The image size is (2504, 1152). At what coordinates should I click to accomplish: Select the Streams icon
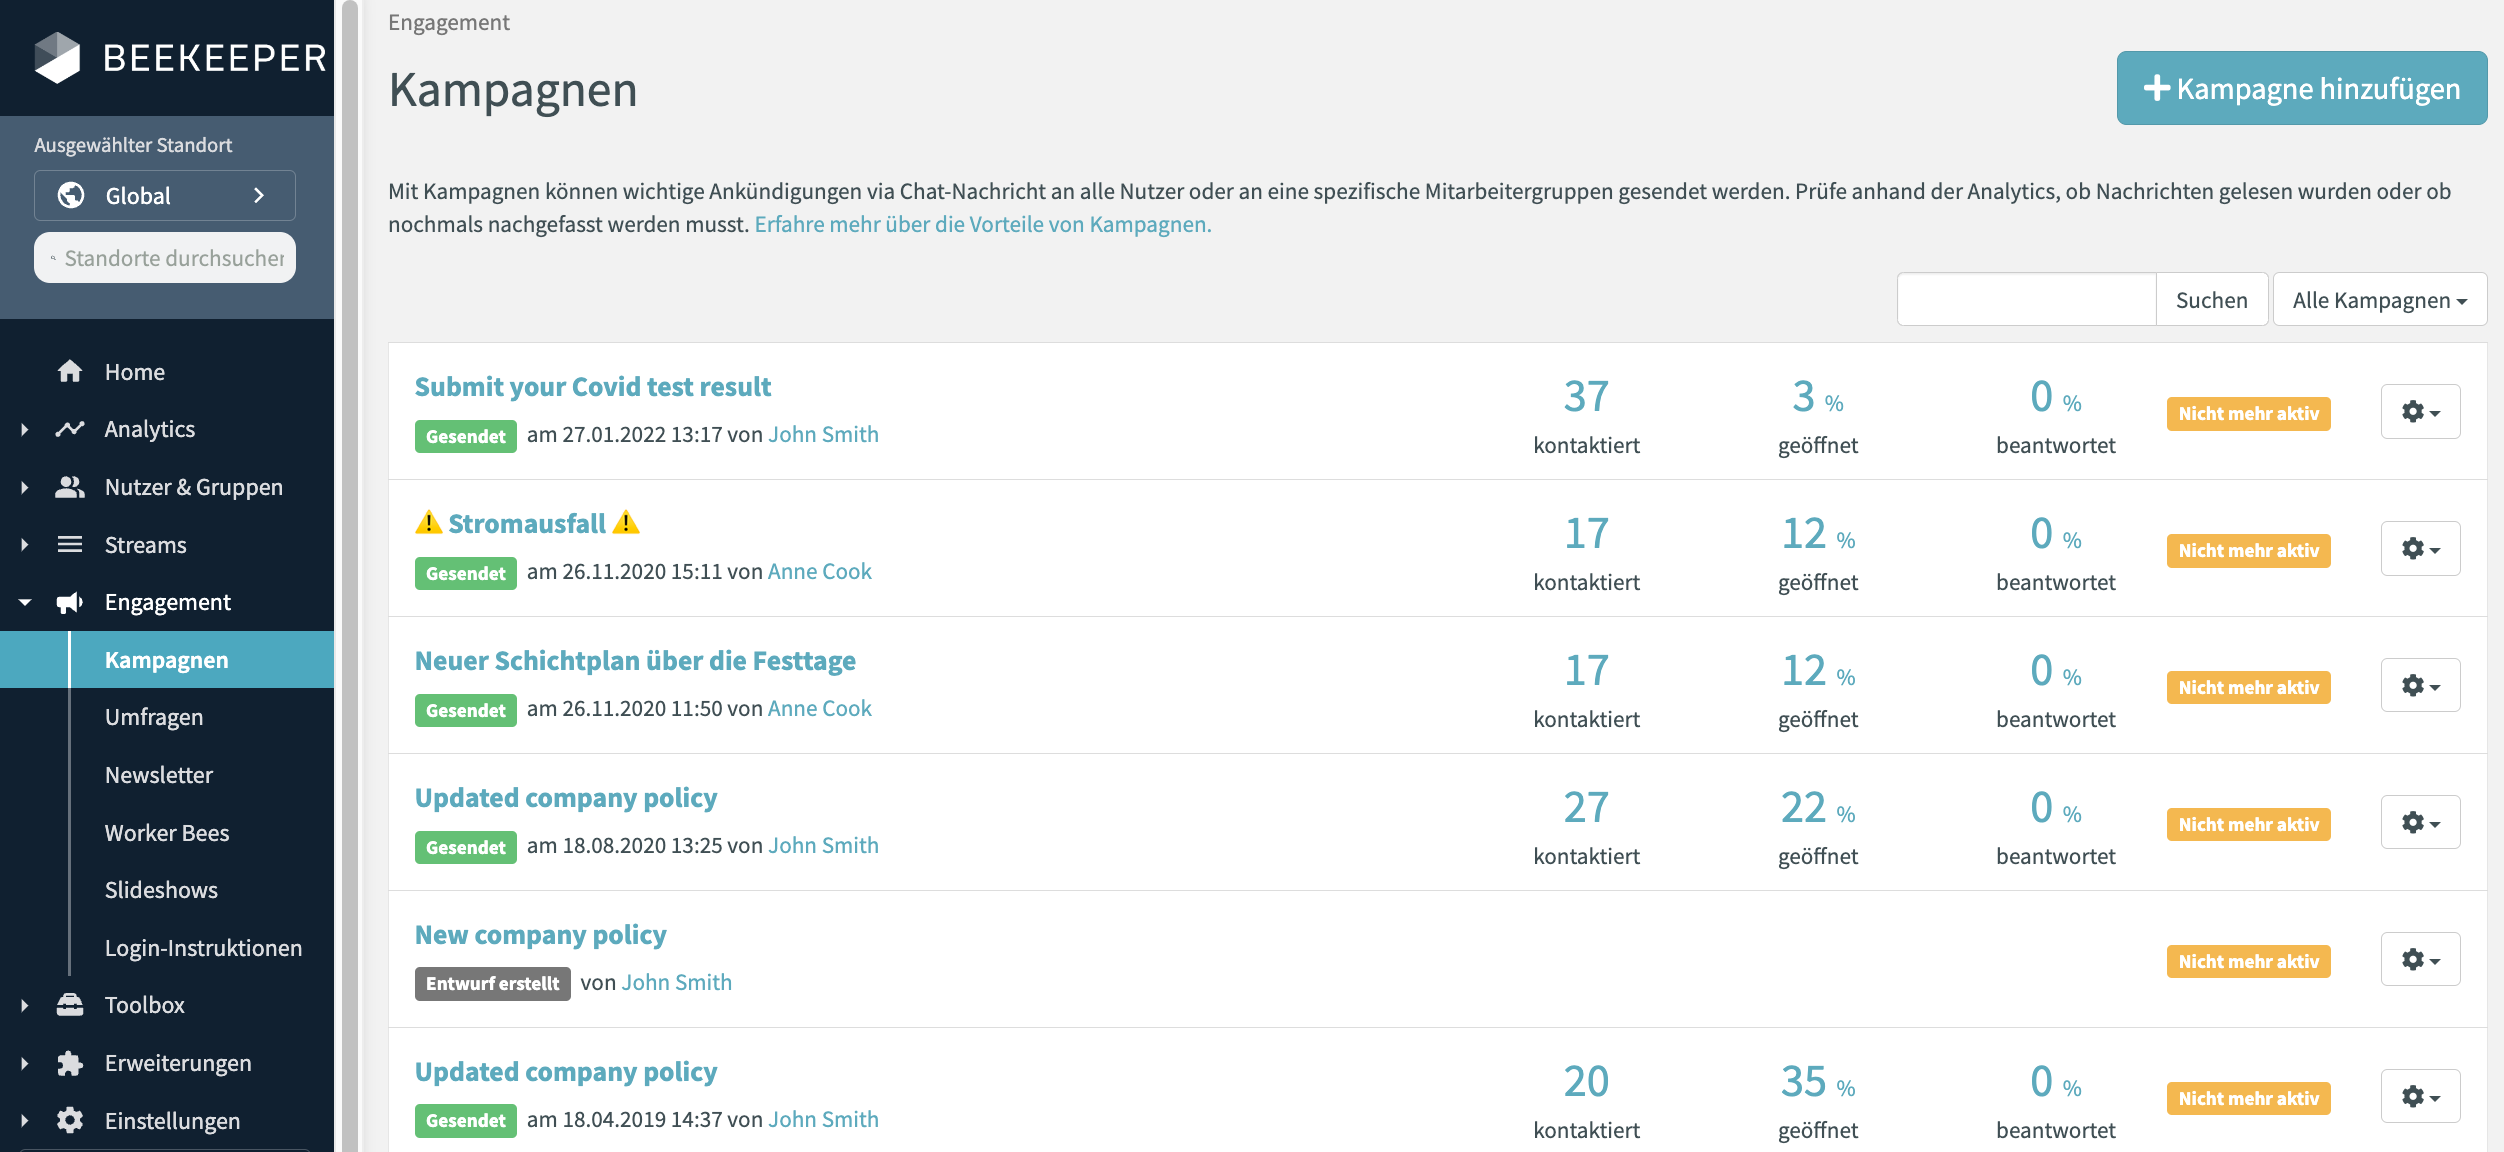pos(68,544)
